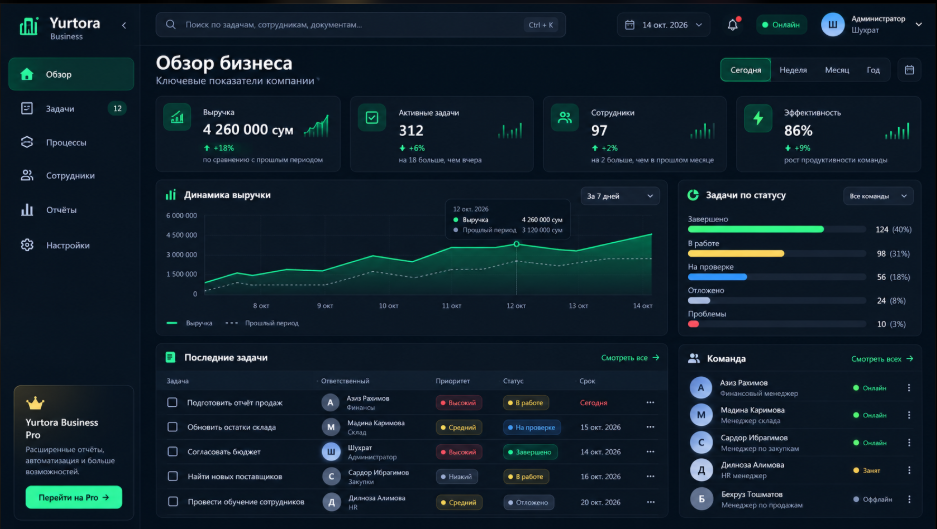937x529 pixels.
Task: Click the 4 260 000 сум revenue value
Action: (248, 130)
